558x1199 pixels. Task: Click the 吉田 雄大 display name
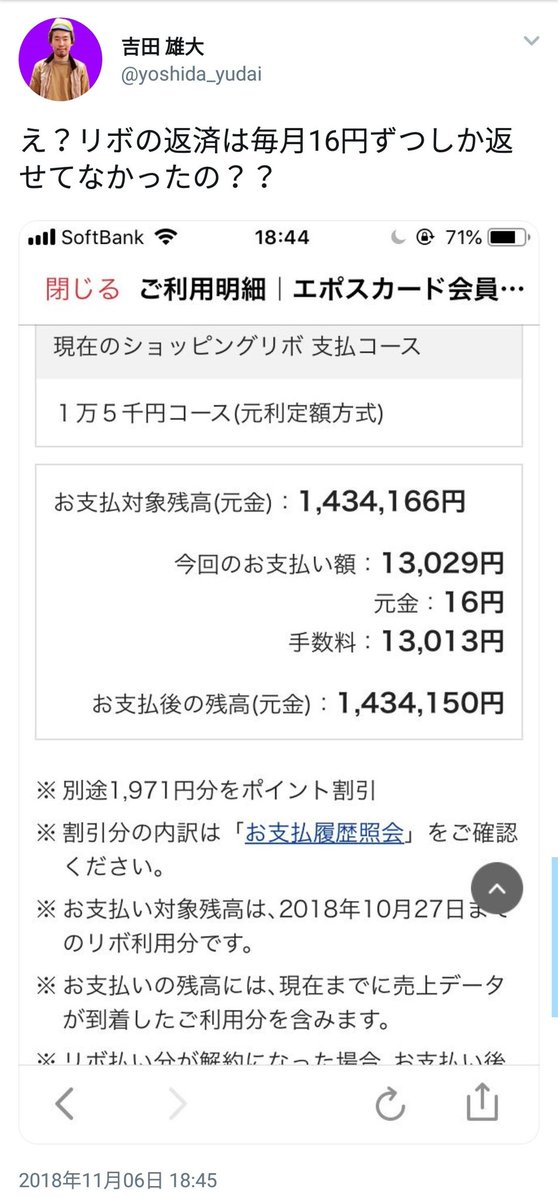click(163, 47)
